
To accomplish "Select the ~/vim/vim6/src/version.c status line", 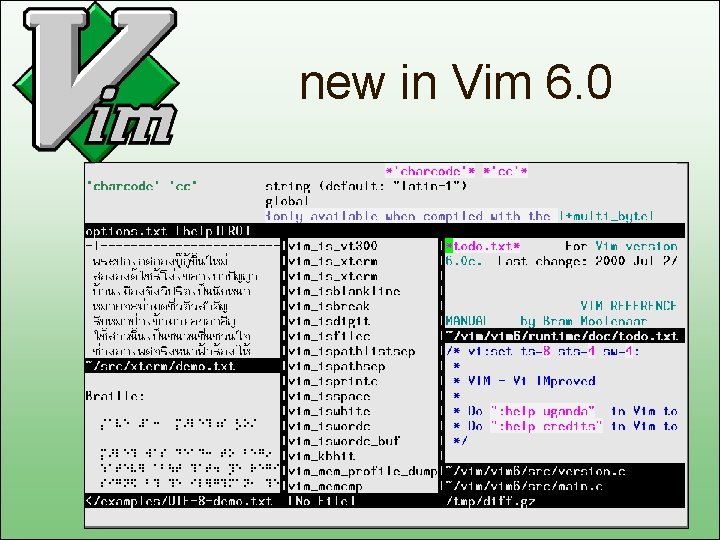I will pos(564,471).
